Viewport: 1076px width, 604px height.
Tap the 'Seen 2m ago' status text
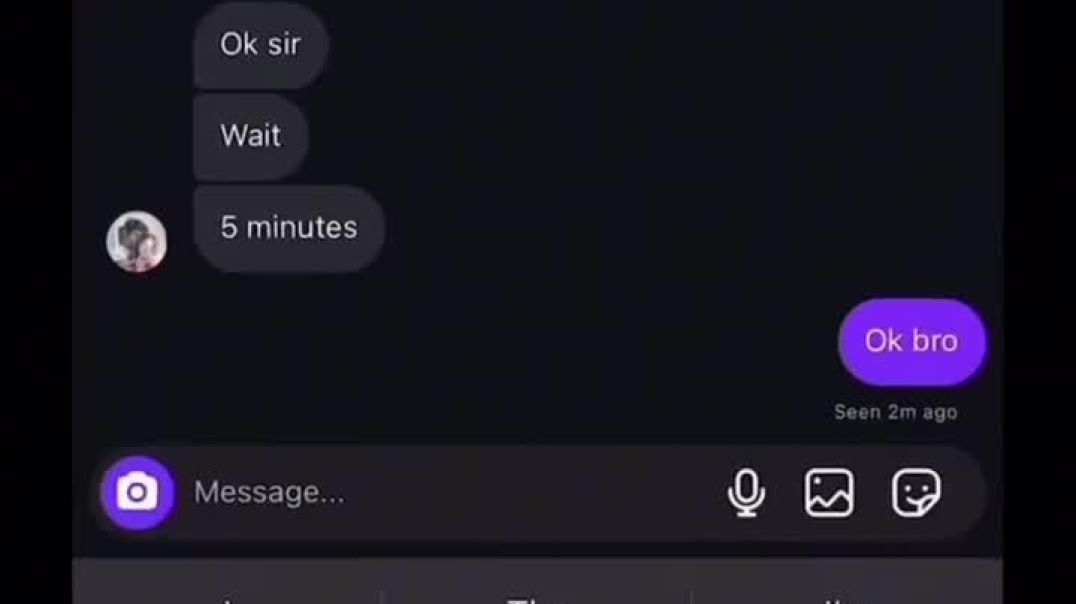[x=896, y=412]
